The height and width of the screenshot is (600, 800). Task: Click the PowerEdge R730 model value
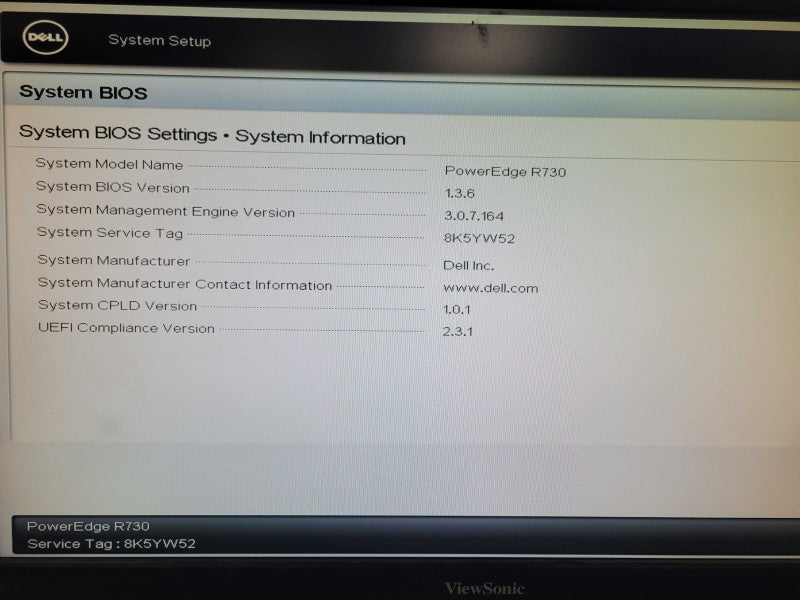(505, 171)
